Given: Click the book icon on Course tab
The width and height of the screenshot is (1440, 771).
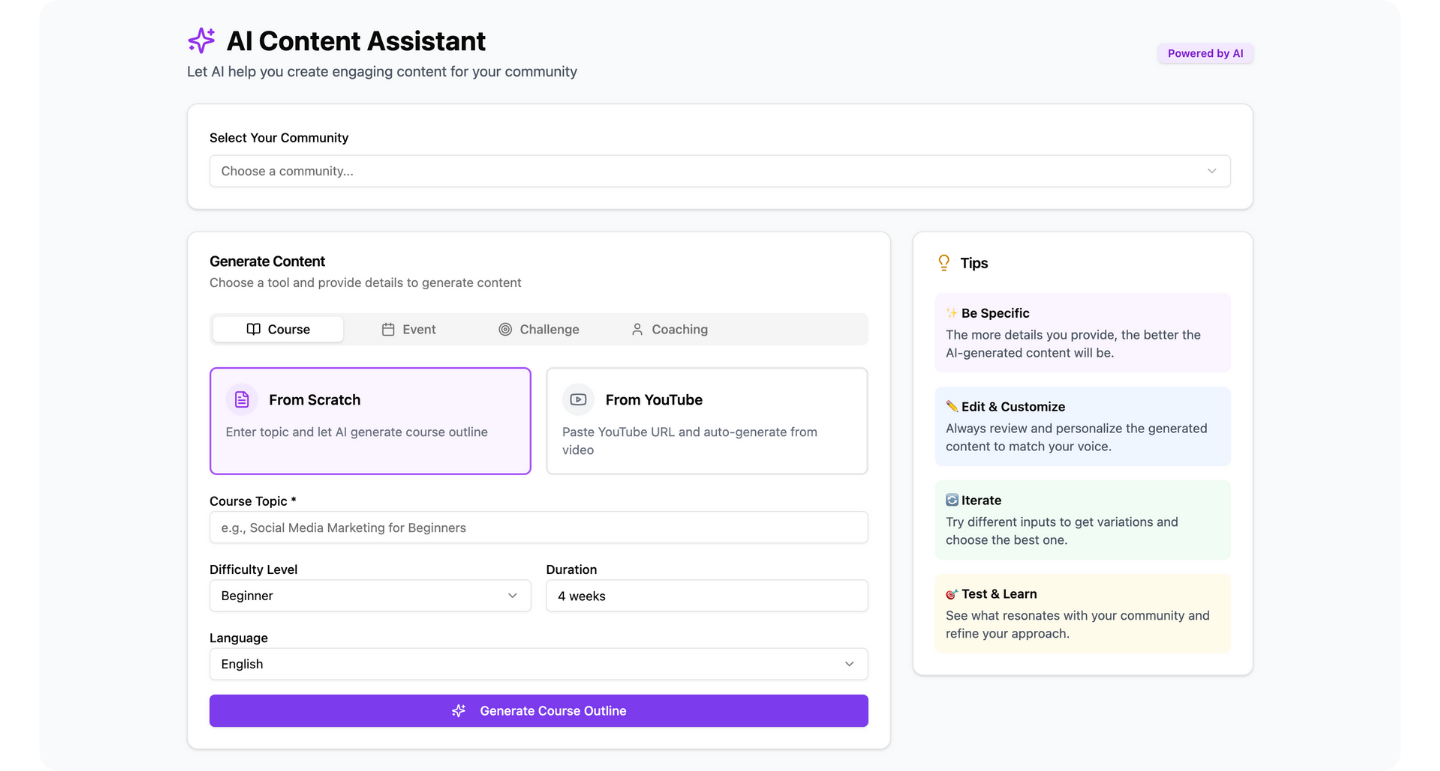Looking at the screenshot, I should coord(254,329).
